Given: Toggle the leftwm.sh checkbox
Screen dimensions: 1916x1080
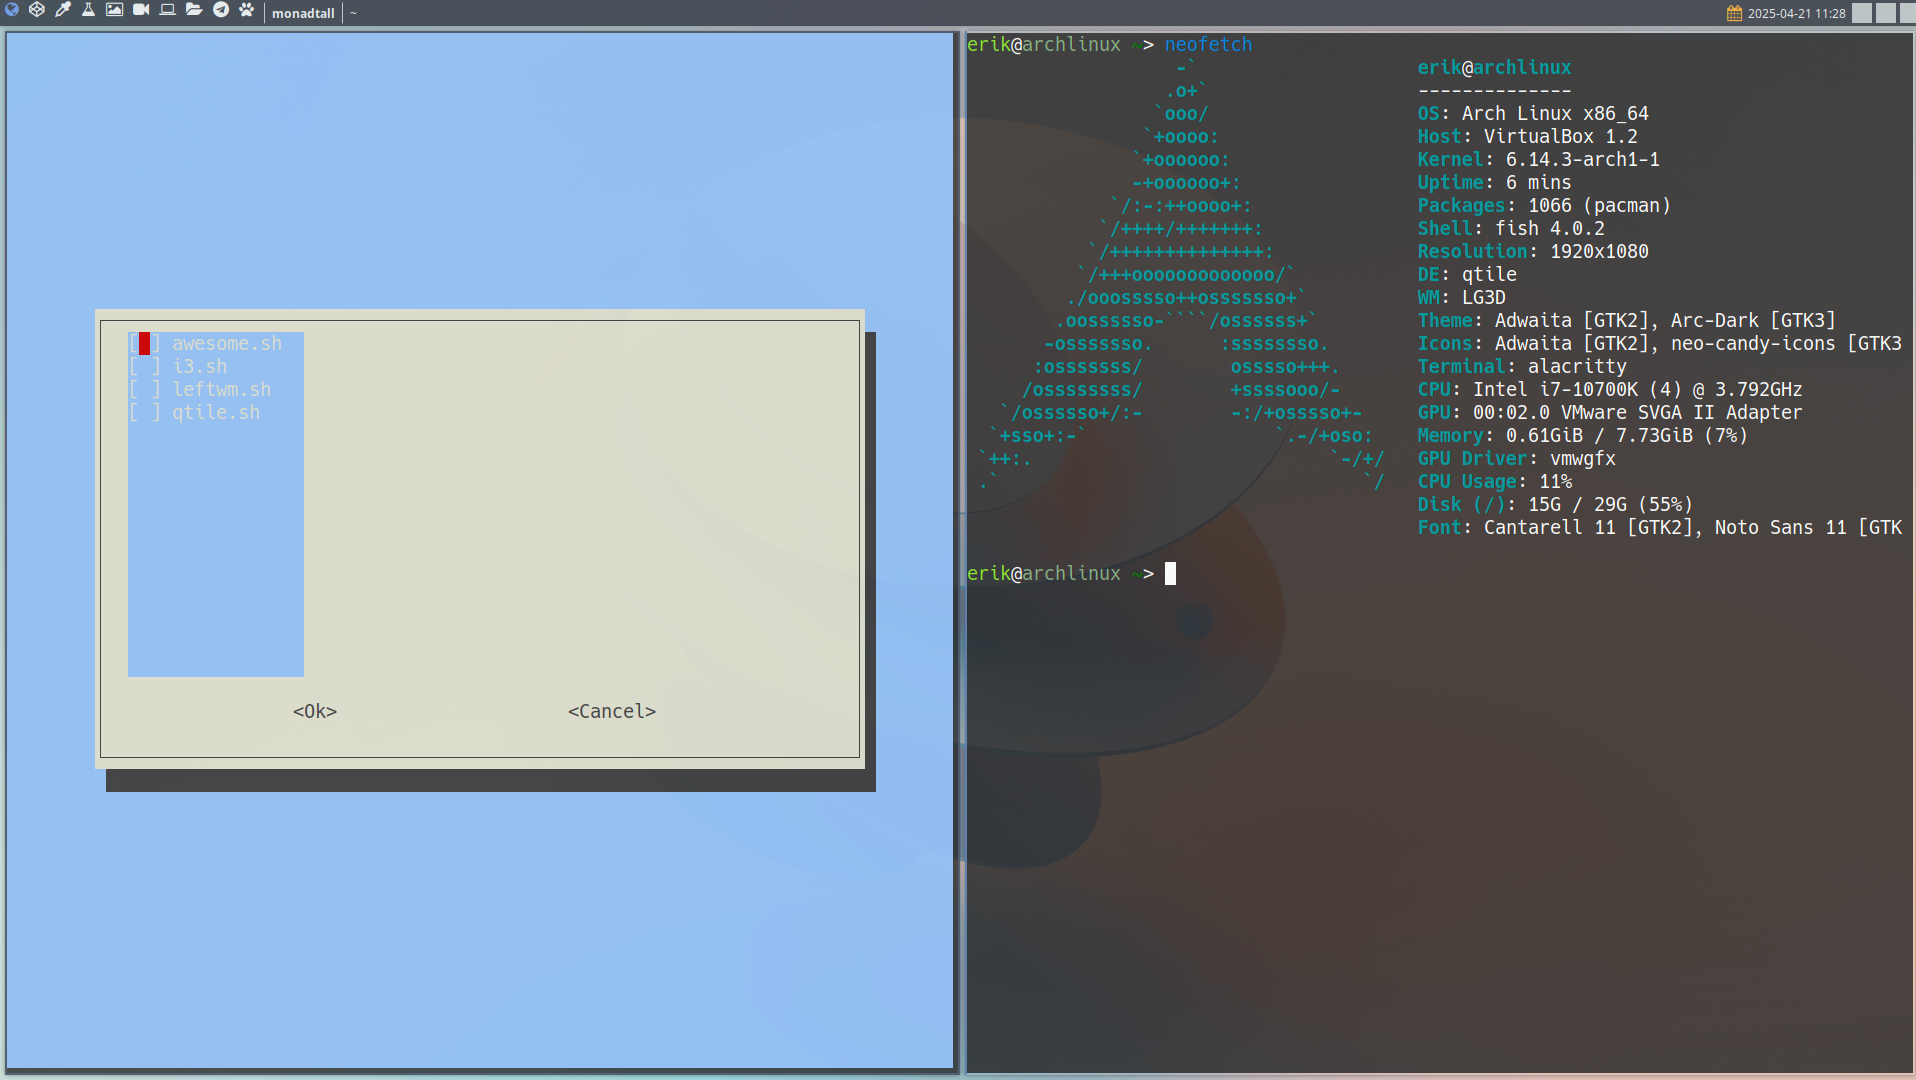Looking at the screenshot, I should [144, 390].
